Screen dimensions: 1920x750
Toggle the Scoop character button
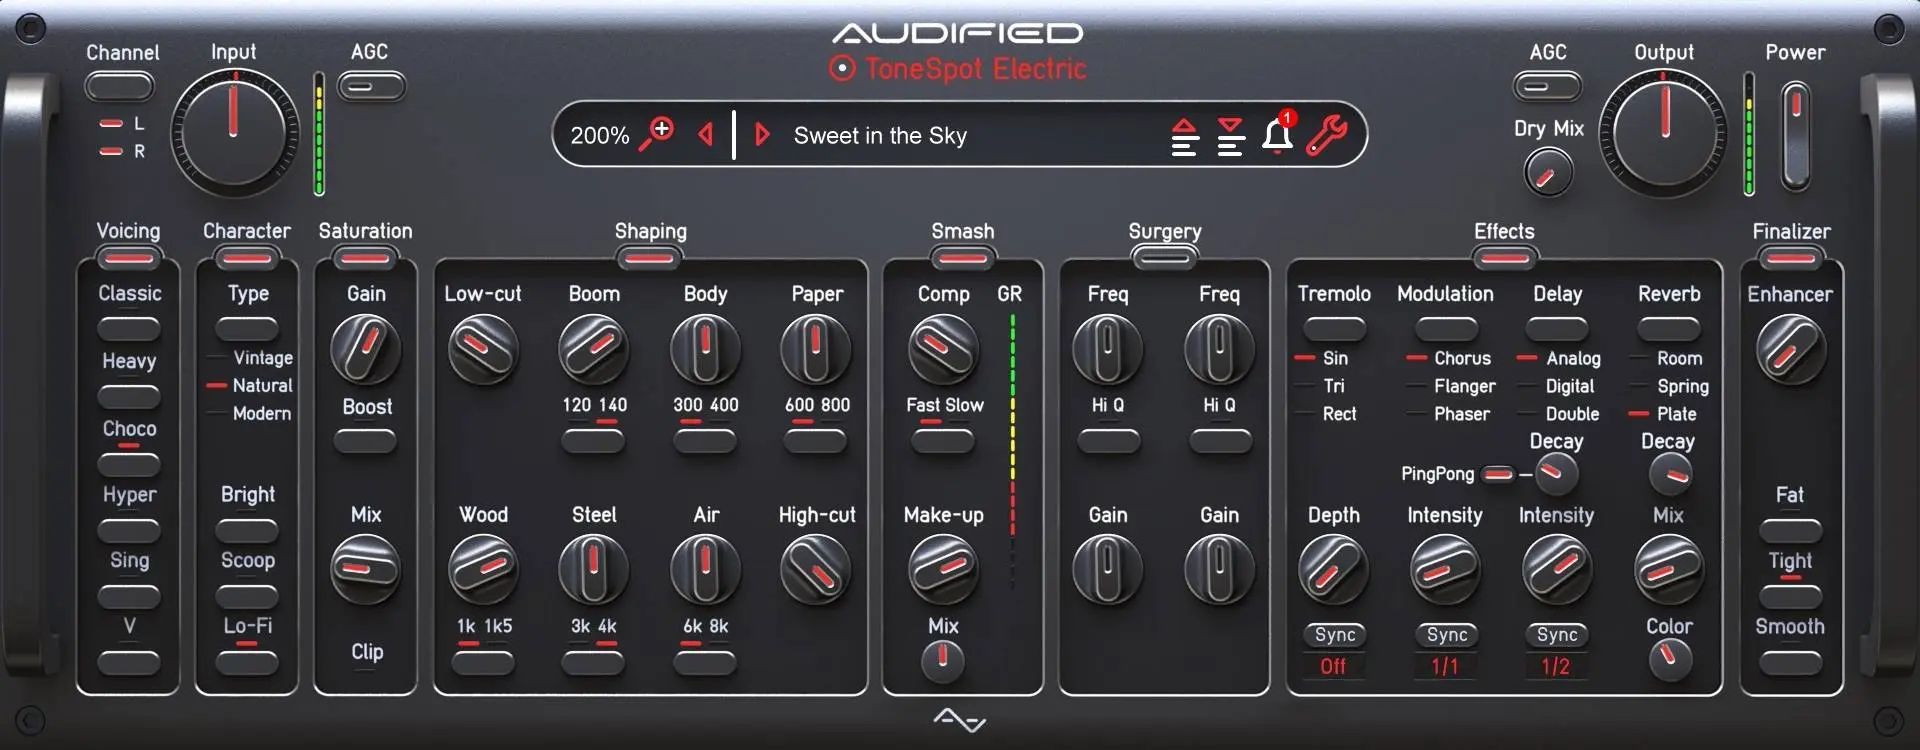(247, 596)
